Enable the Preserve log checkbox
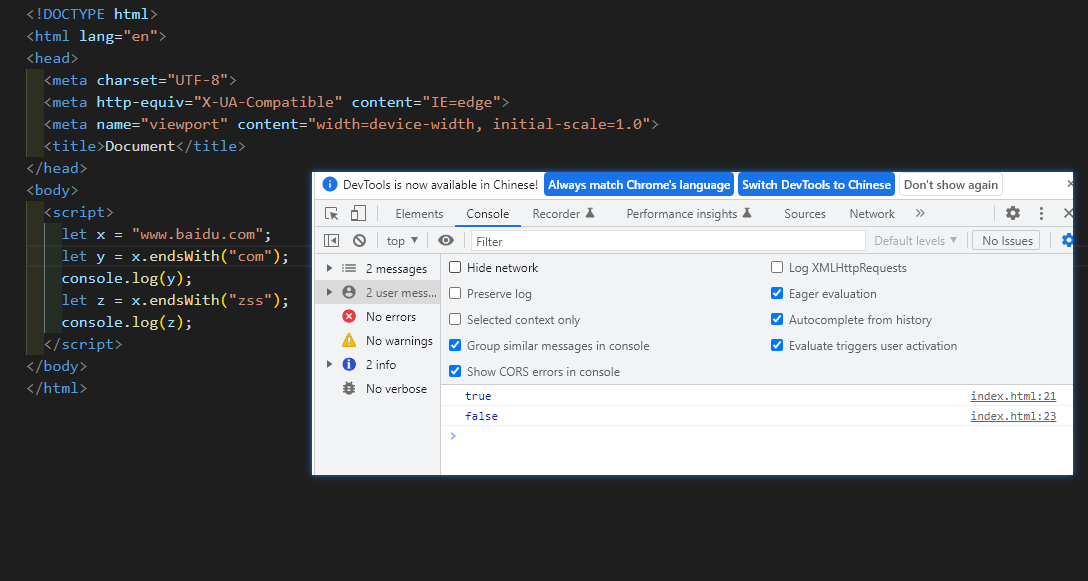 455,294
